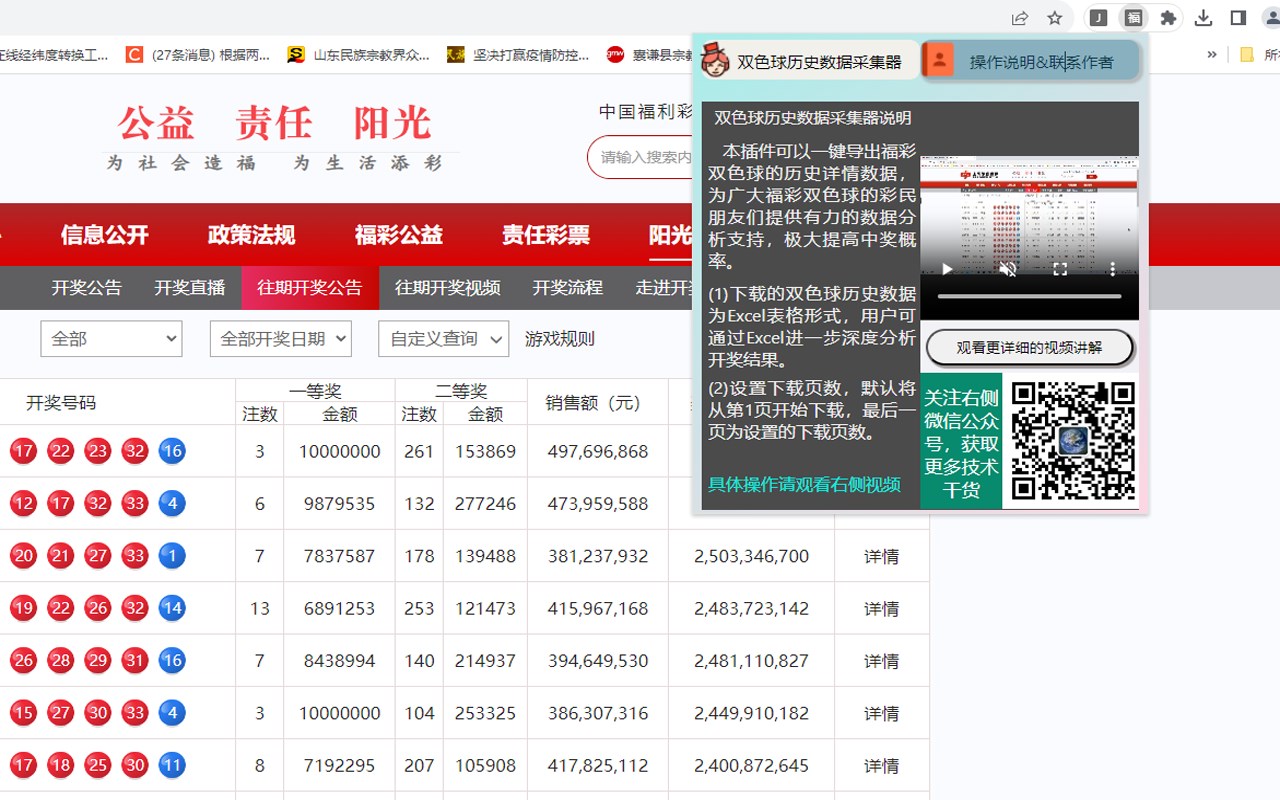Open 政策法规 navigation menu
The width and height of the screenshot is (1280, 800).
pyautogui.click(x=251, y=235)
